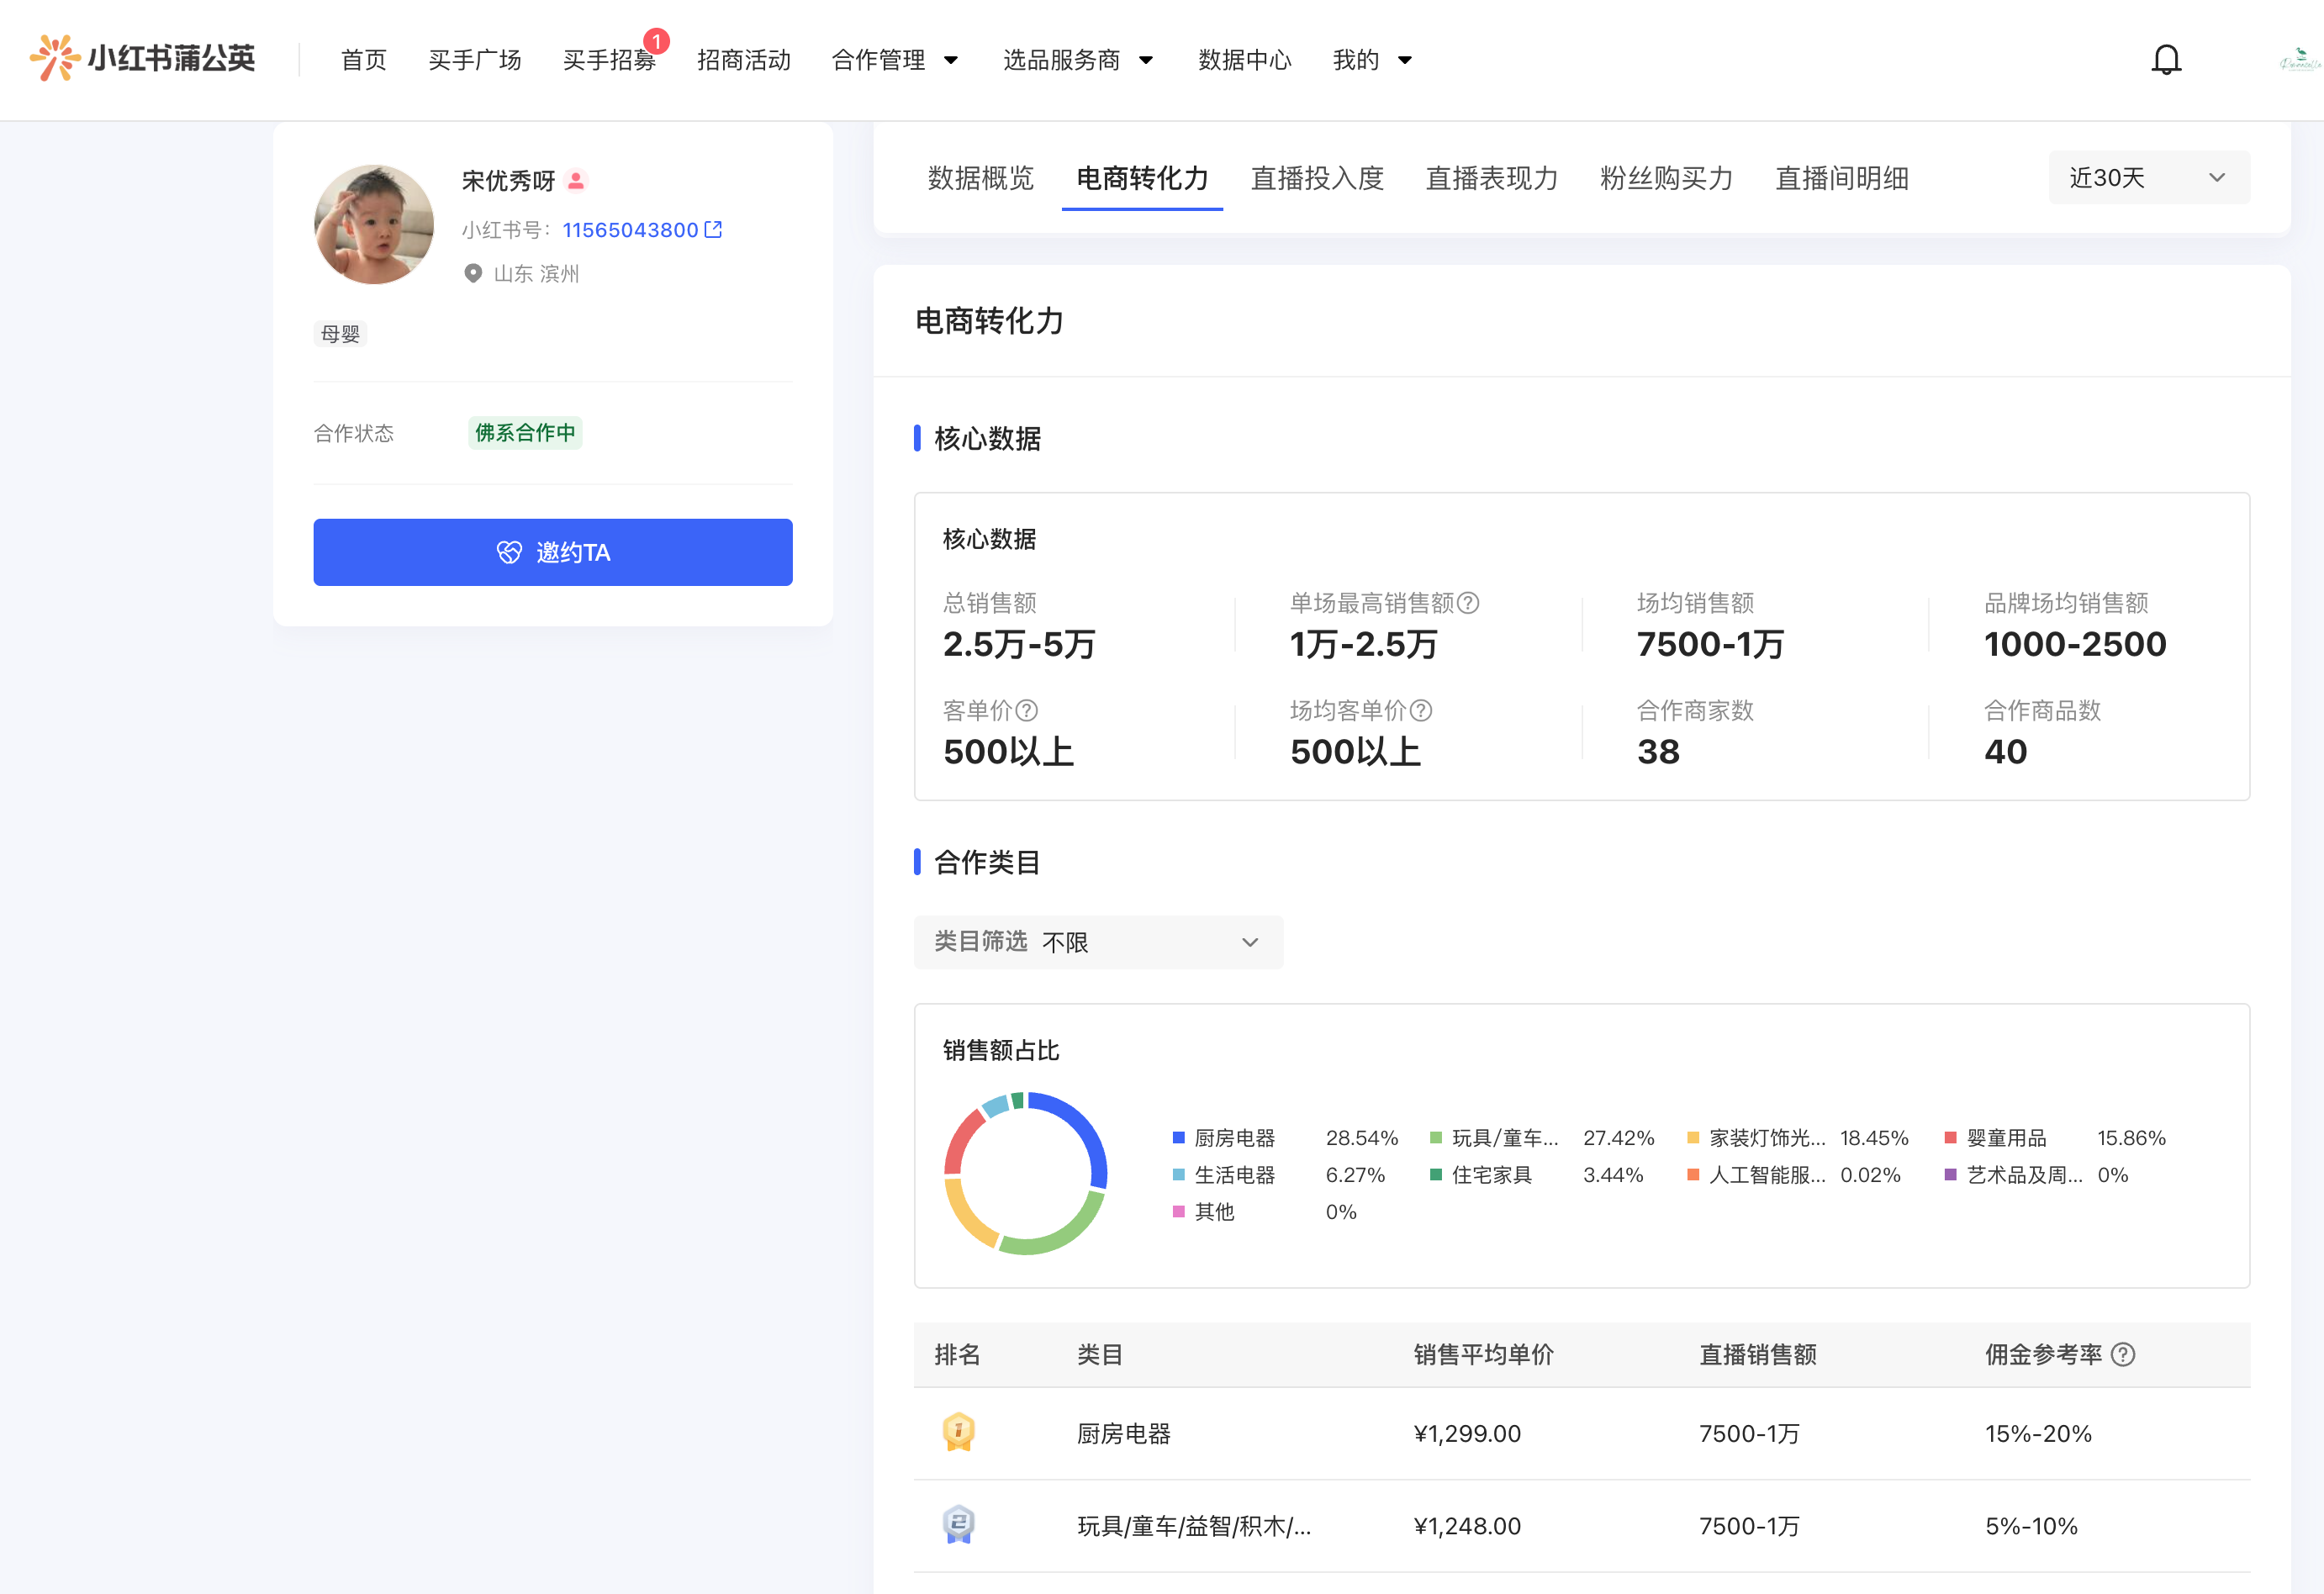The width and height of the screenshot is (2324, 1594).
Task: Open the 近30天 time range dropdown
Action: (2149, 178)
